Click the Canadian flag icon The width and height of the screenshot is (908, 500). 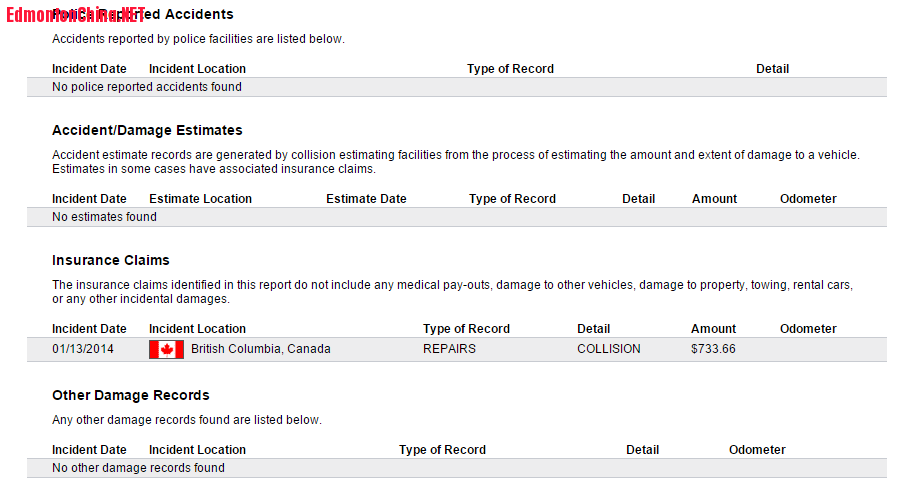pyautogui.click(x=166, y=349)
